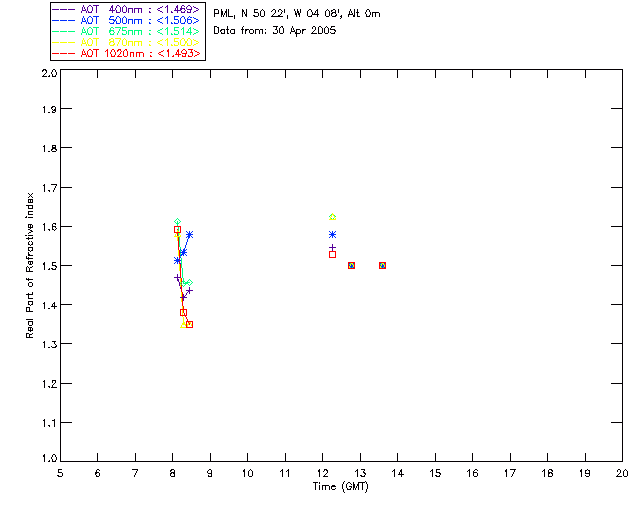Click the data marker at time 12.75, value 1.5
Image resolution: width=640 pixels, height=512 pixels.
(351, 265)
